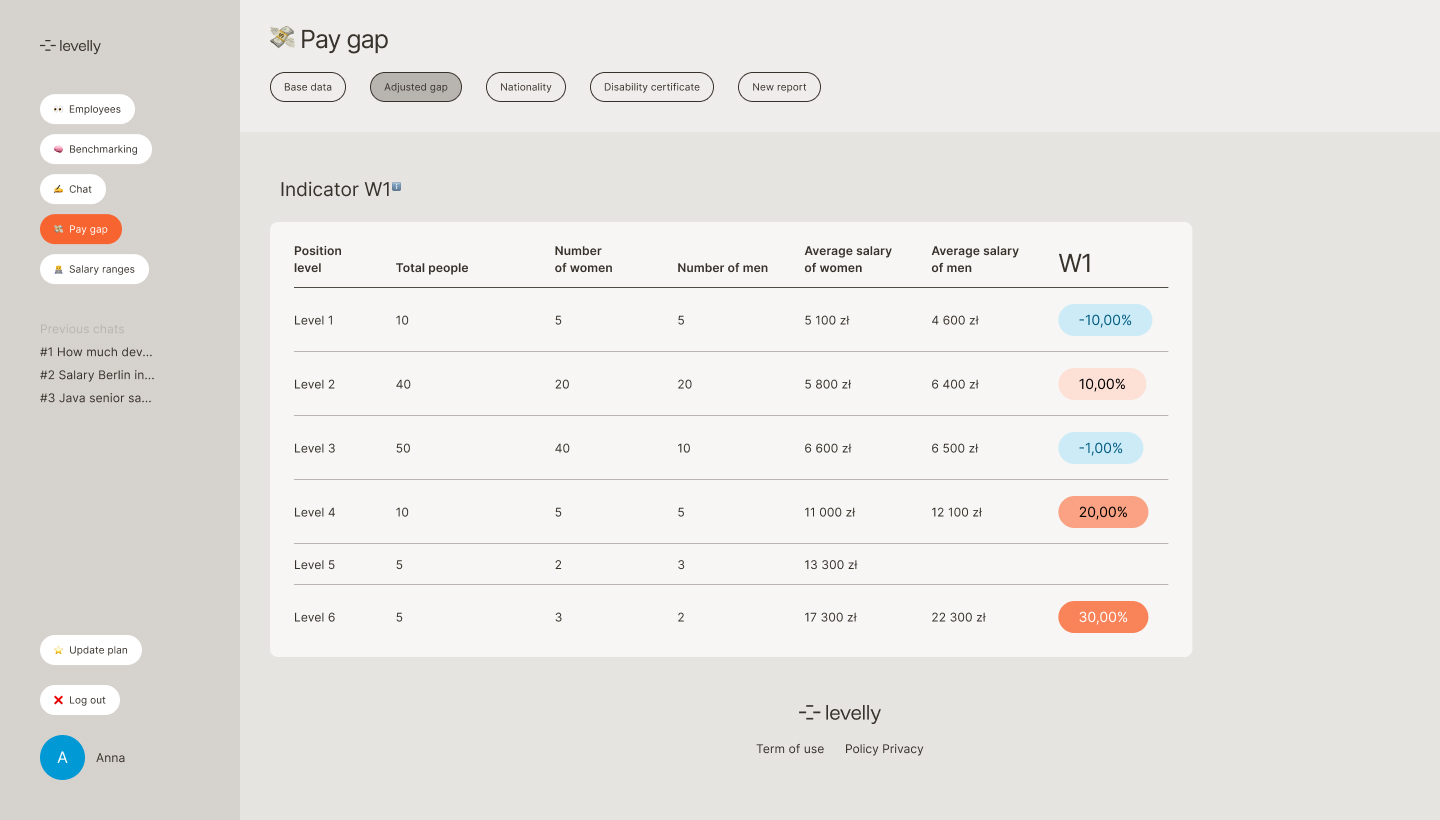This screenshot has width=1440, height=820.
Task: Open the Term of use link
Action: pos(790,749)
